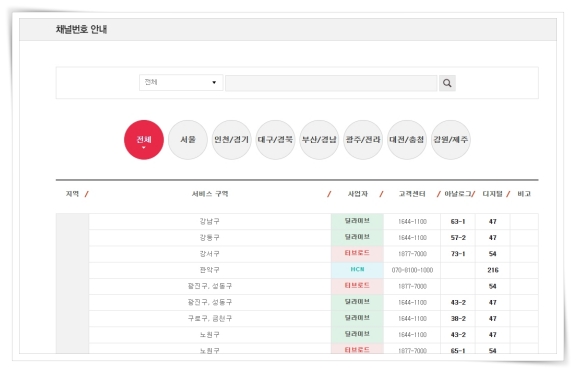Click the 57-2 analog channel value

click(x=458, y=238)
